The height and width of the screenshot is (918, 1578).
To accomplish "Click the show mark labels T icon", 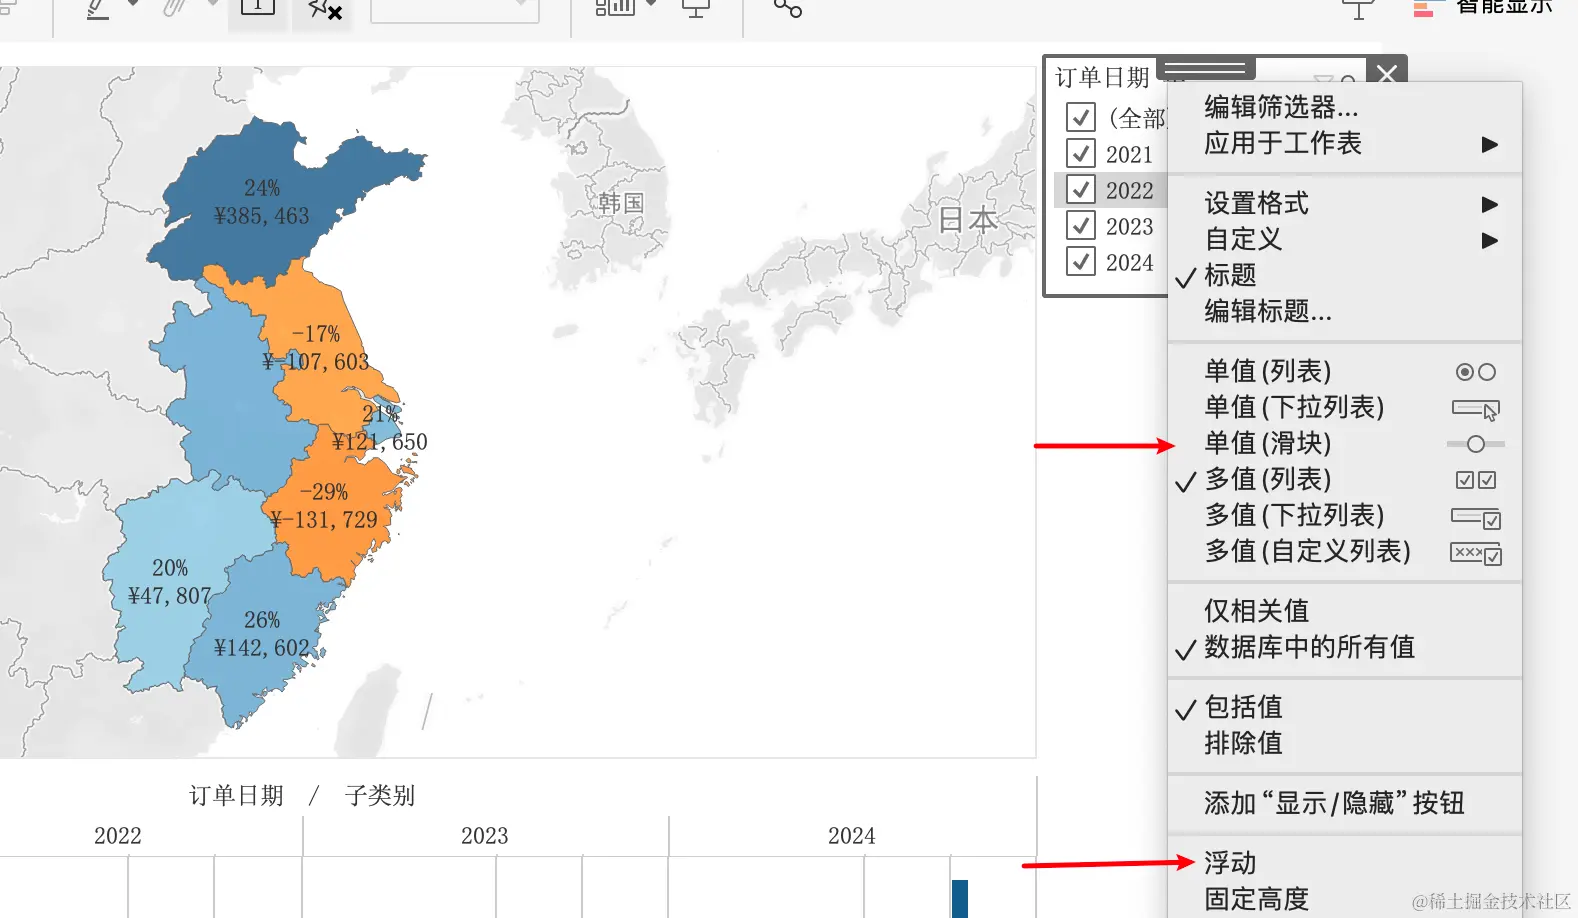I will 257,8.
